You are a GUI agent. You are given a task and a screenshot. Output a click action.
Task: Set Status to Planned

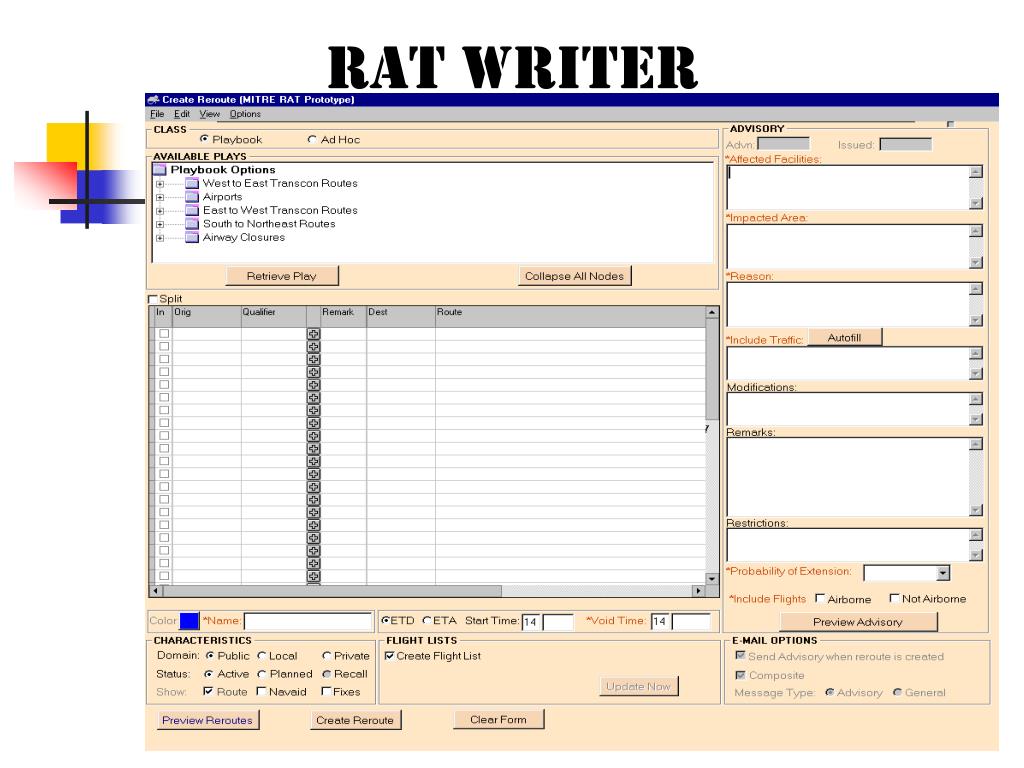(261, 674)
